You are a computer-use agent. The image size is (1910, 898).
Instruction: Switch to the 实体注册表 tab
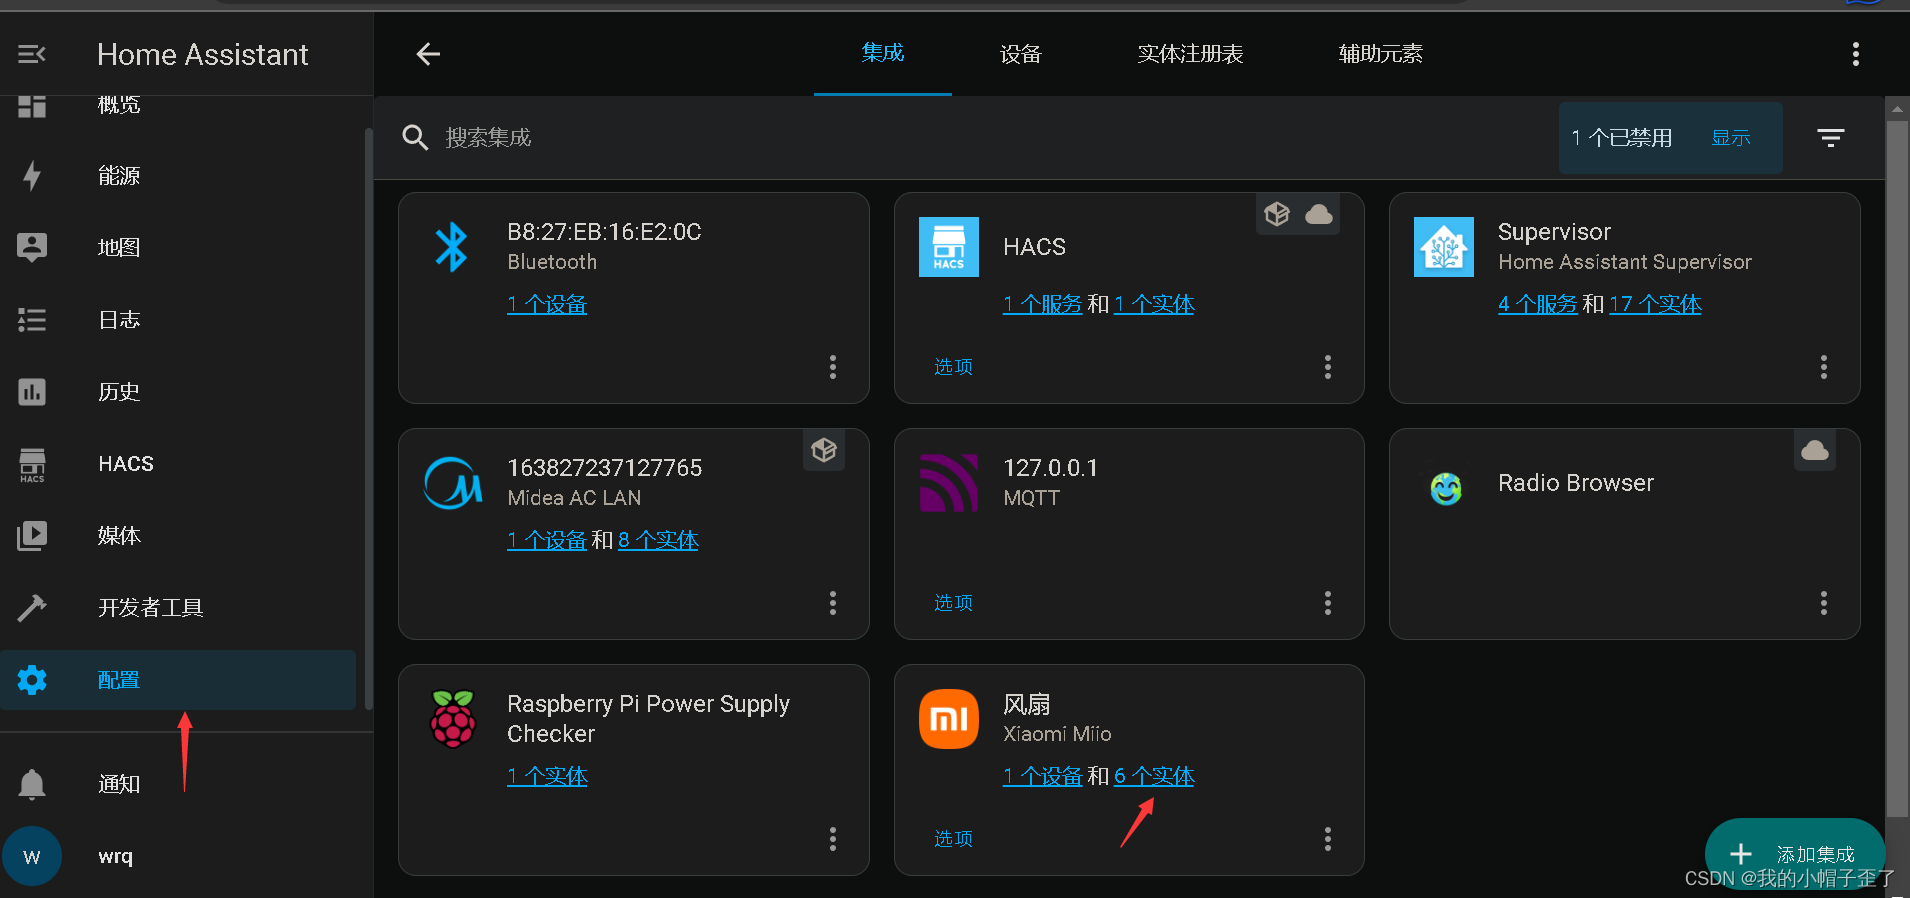click(1190, 54)
